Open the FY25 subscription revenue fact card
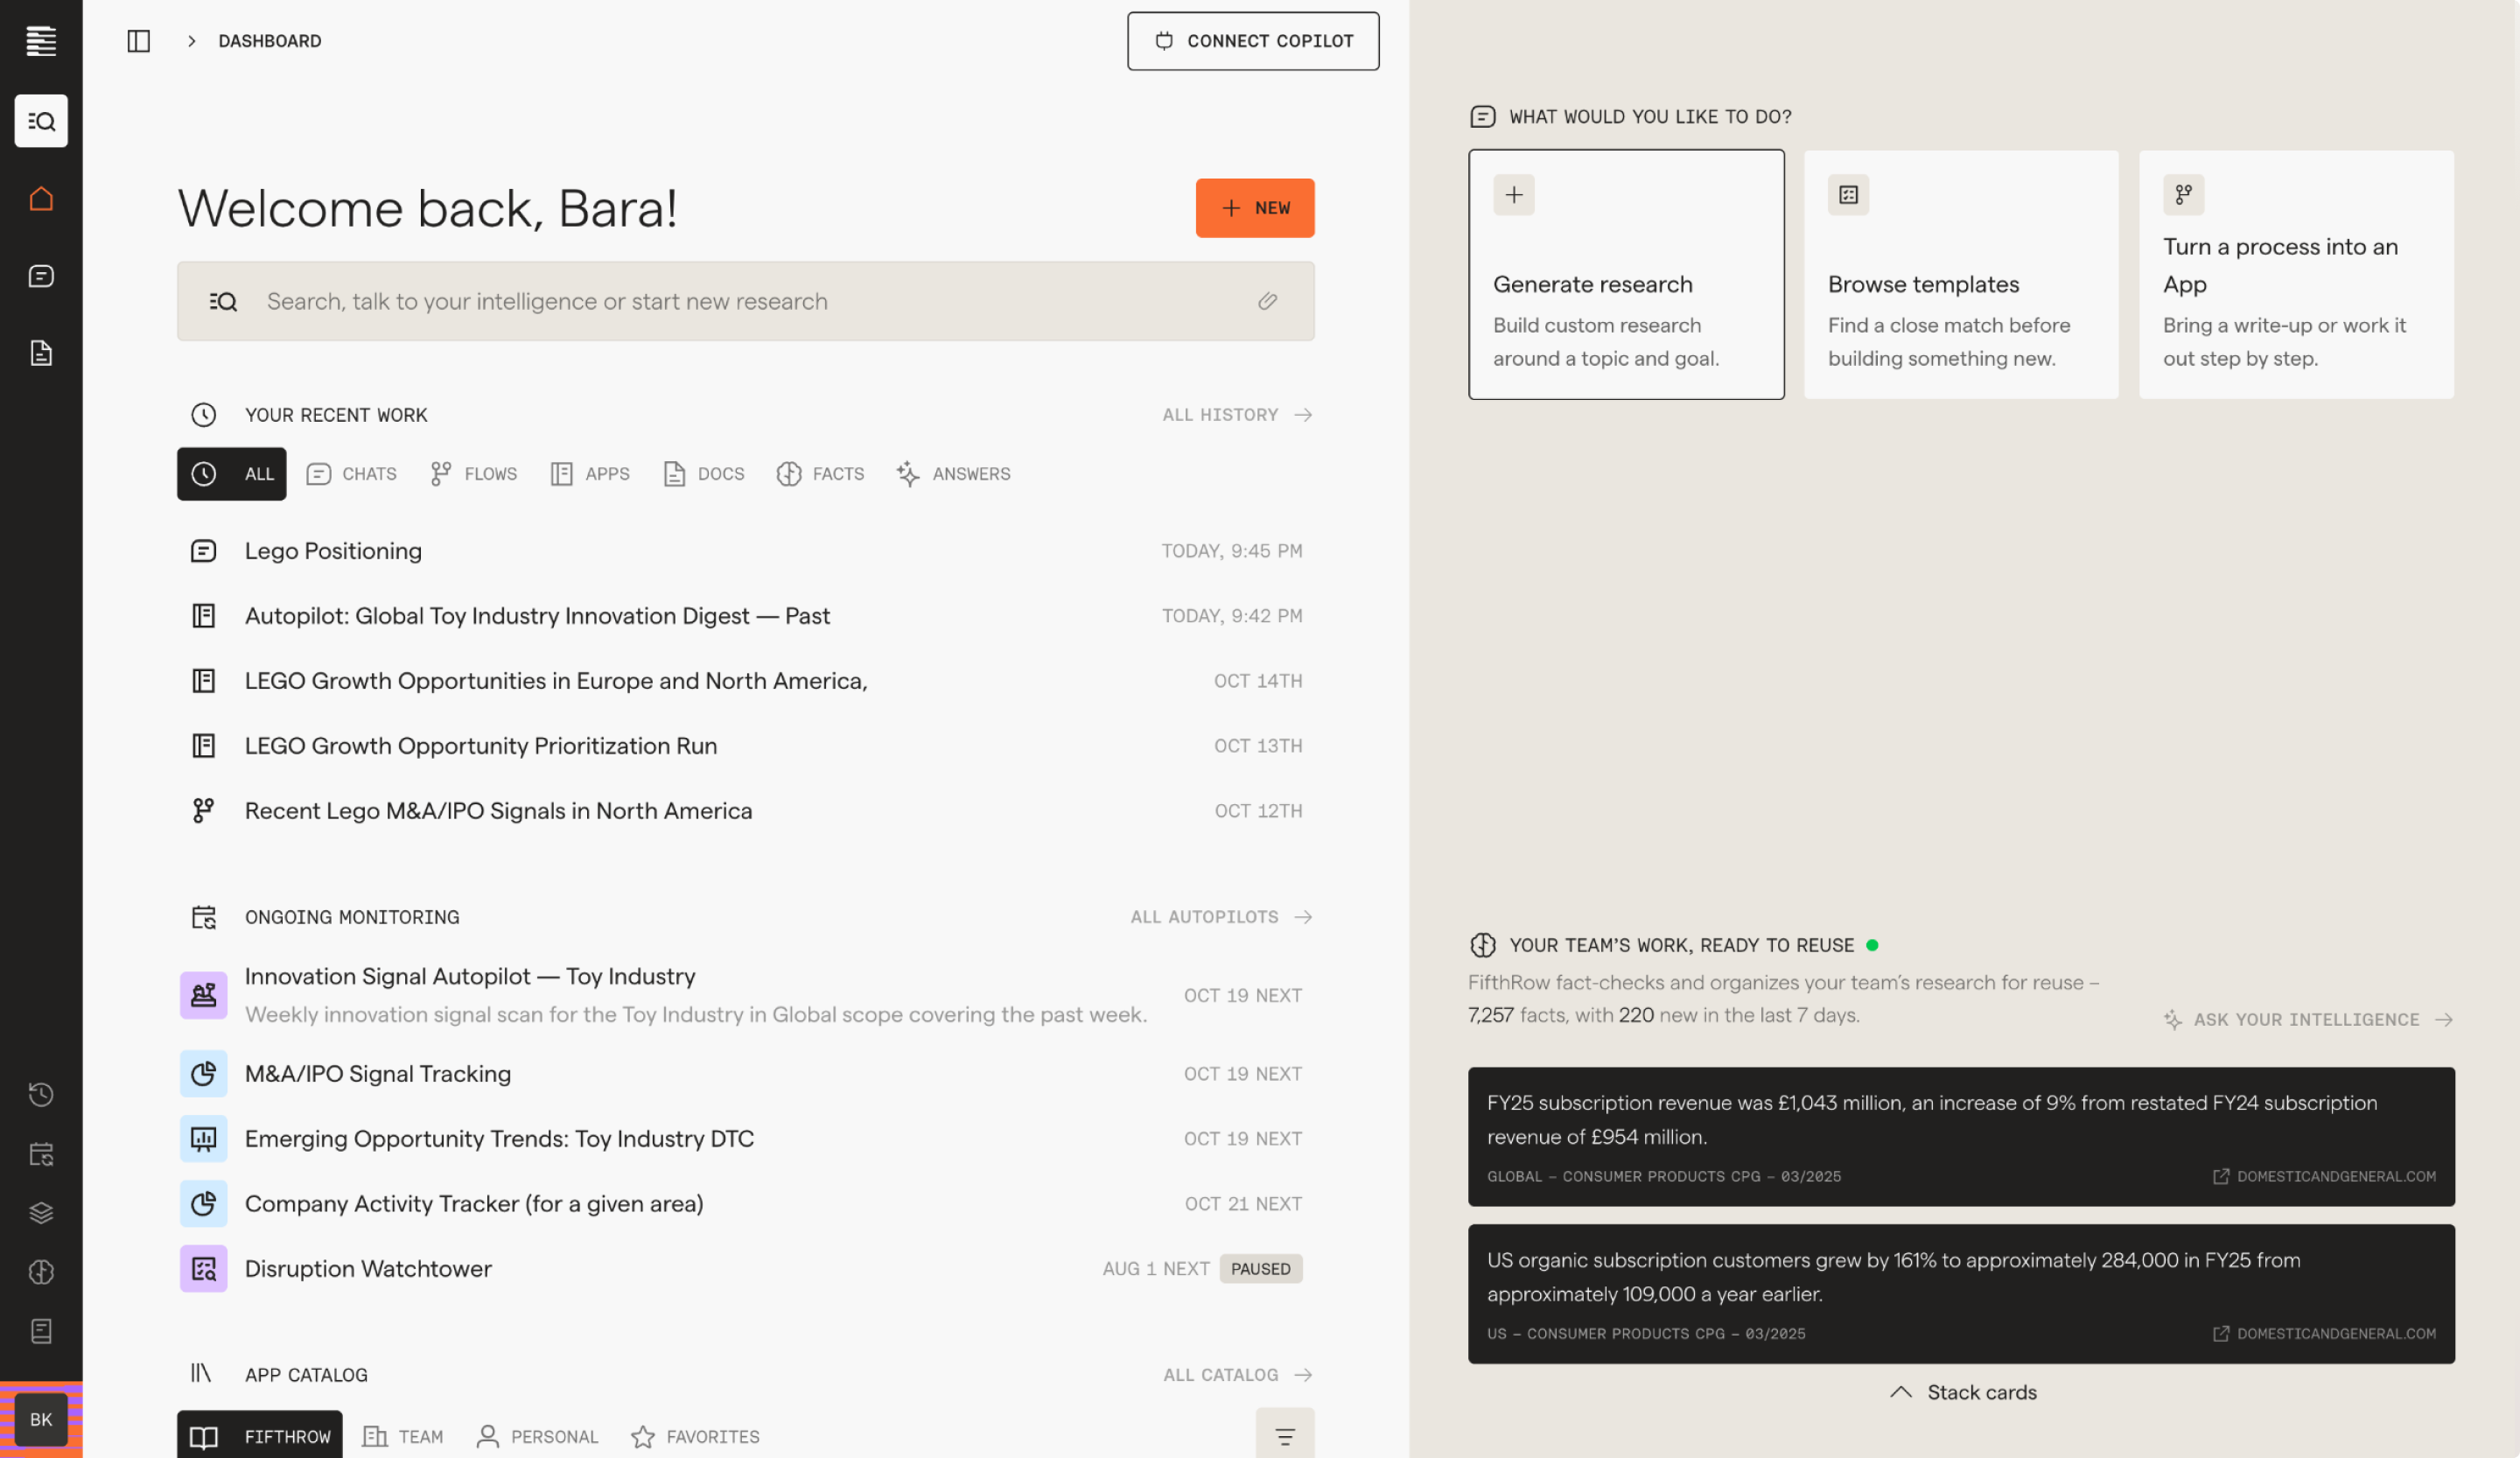 coord(1961,1137)
